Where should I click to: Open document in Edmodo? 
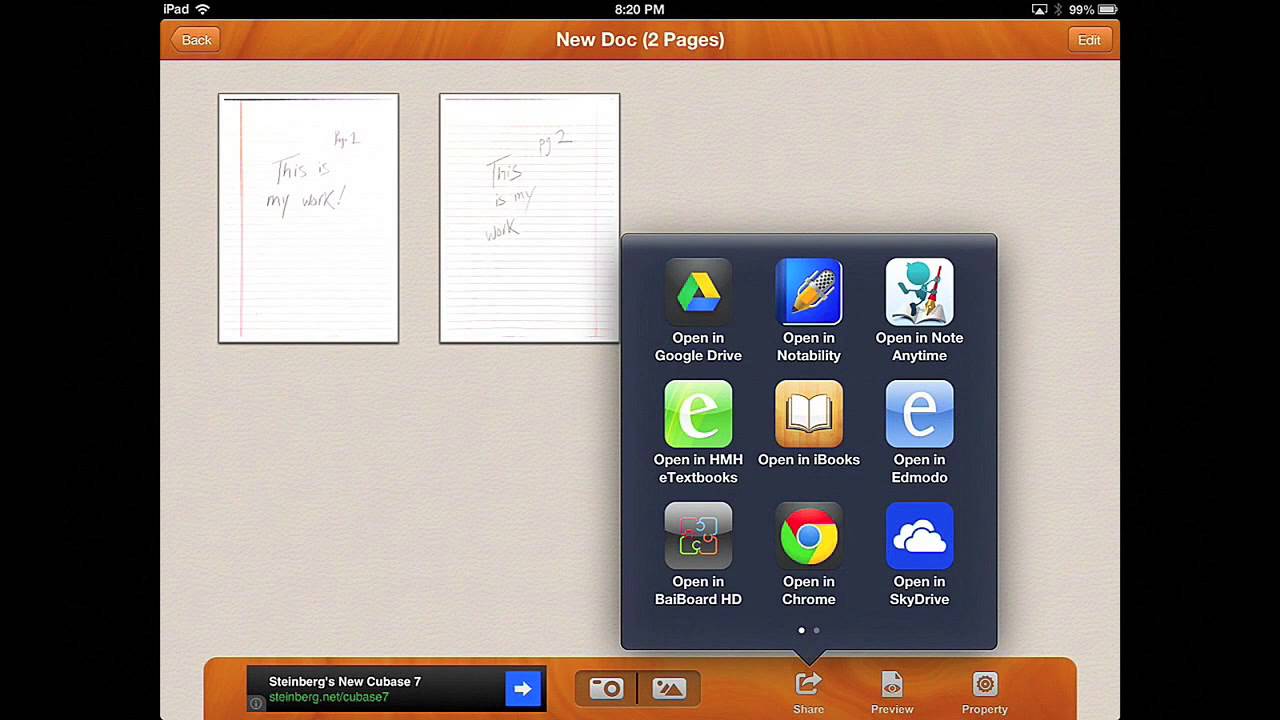coord(919,433)
